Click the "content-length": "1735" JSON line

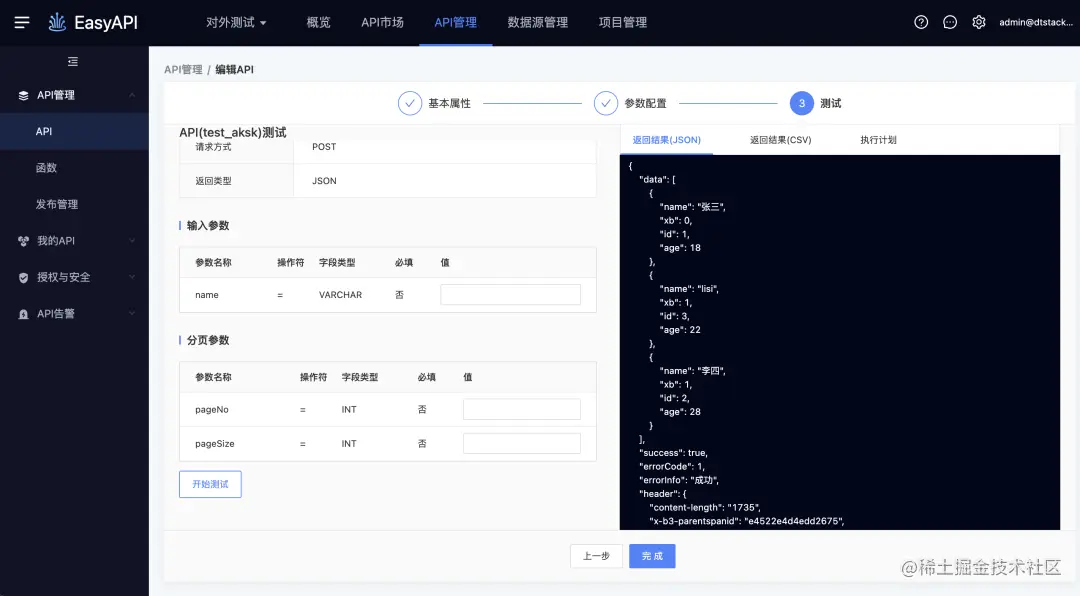click(x=705, y=507)
